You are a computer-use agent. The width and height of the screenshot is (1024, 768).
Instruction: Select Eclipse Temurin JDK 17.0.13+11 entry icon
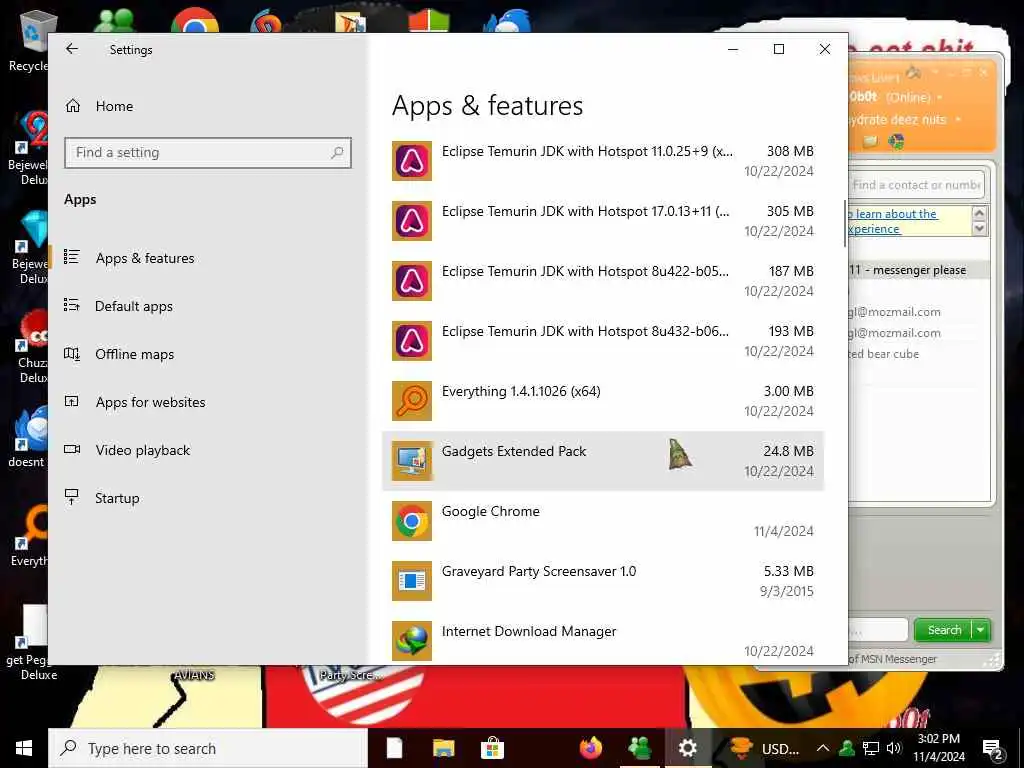pos(411,221)
